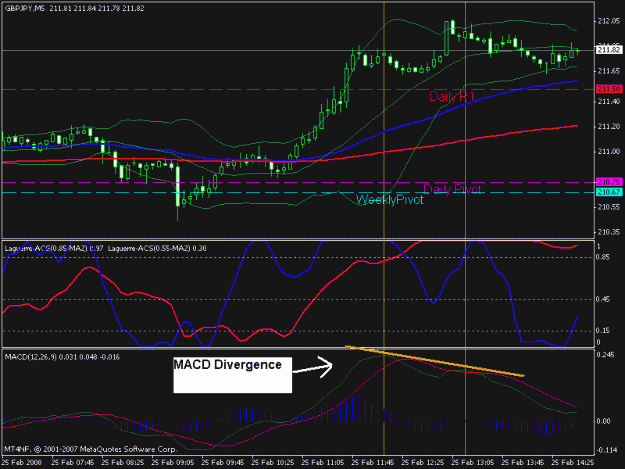This screenshot has width=625, height=469.
Task: Click the current price tag 211.82
Action: (x=609, y=50)
